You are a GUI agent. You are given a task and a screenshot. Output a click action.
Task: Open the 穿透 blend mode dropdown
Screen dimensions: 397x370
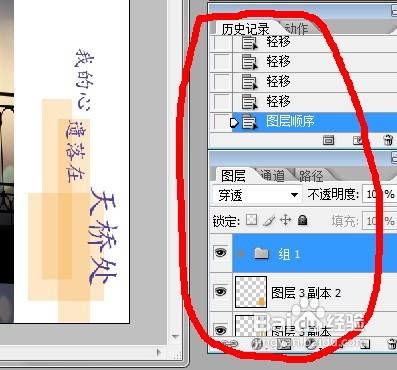(257, 195)
